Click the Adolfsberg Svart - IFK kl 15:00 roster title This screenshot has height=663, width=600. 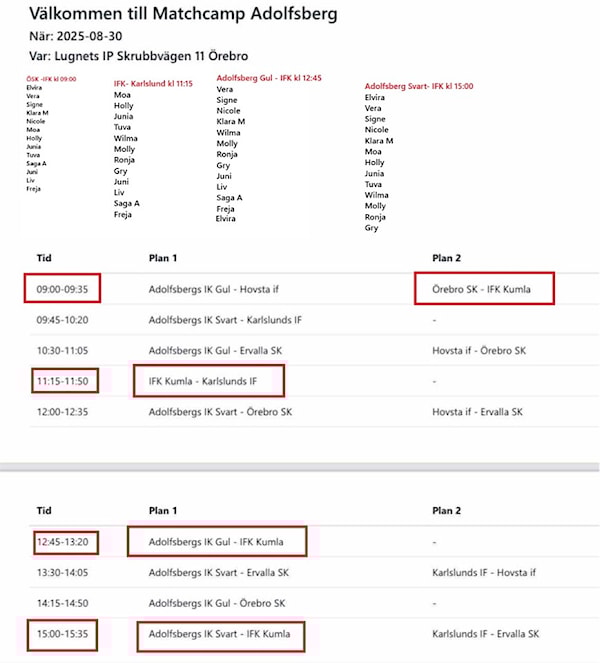tap(419, 86)
